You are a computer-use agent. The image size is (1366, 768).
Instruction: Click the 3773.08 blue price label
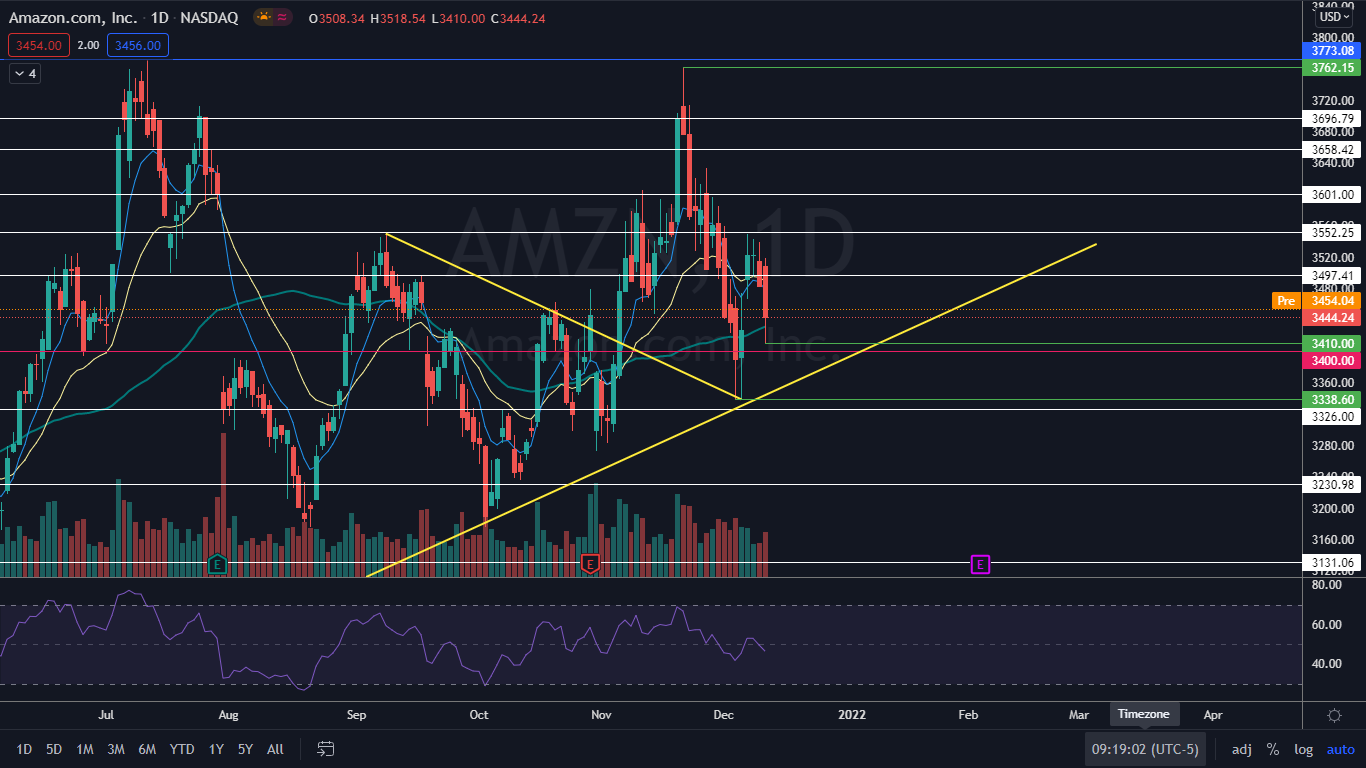coord(1333,51)
